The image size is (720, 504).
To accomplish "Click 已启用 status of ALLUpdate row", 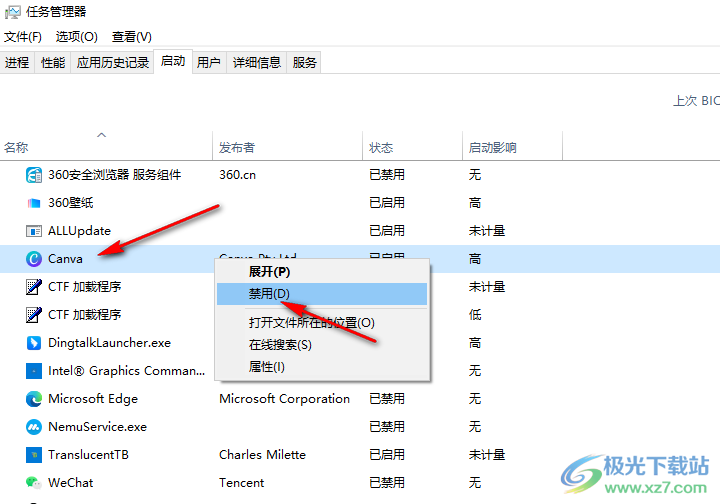I will click(387, 231).
